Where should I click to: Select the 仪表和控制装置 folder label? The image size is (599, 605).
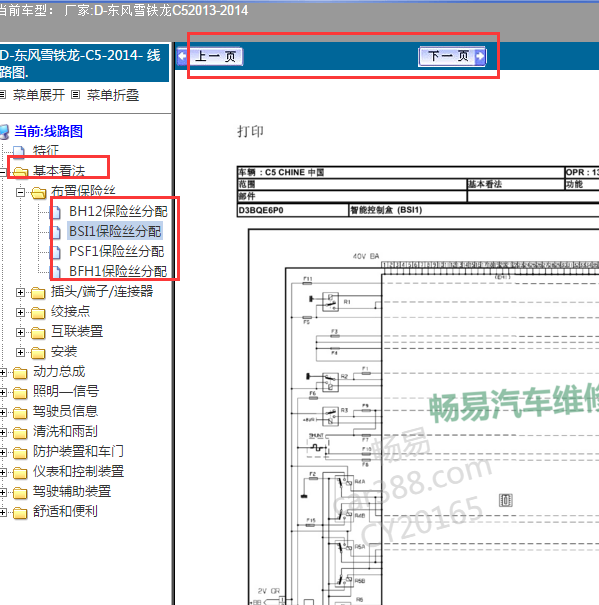[78, 472]
